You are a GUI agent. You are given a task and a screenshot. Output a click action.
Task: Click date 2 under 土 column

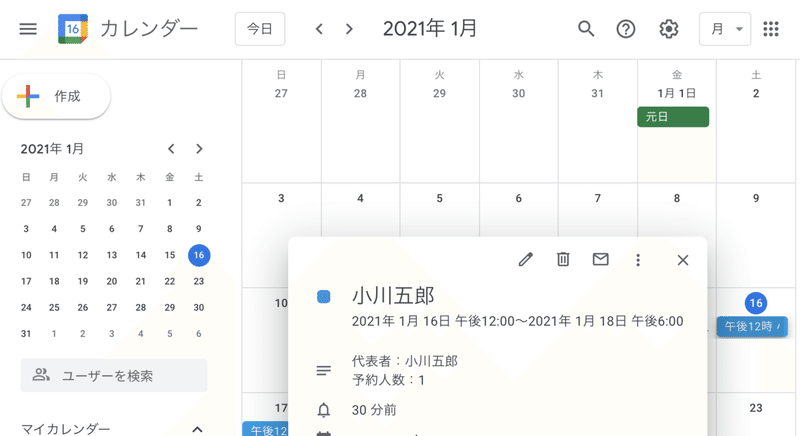(x=756, y=93)
